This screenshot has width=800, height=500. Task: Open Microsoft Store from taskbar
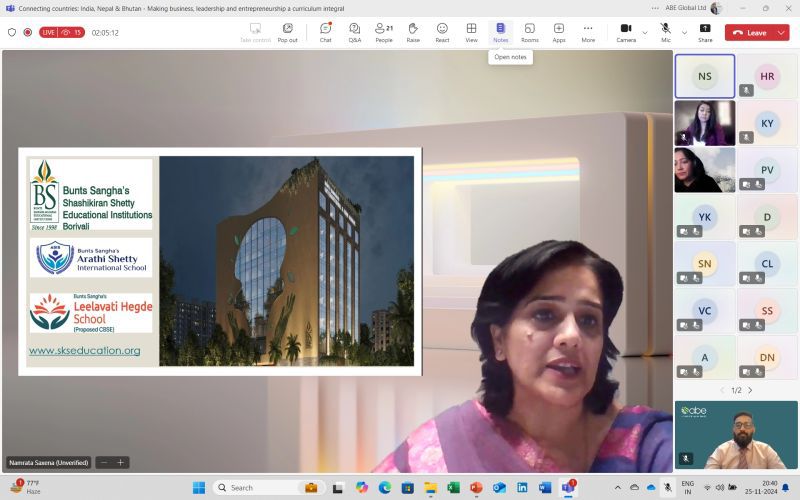408,488
